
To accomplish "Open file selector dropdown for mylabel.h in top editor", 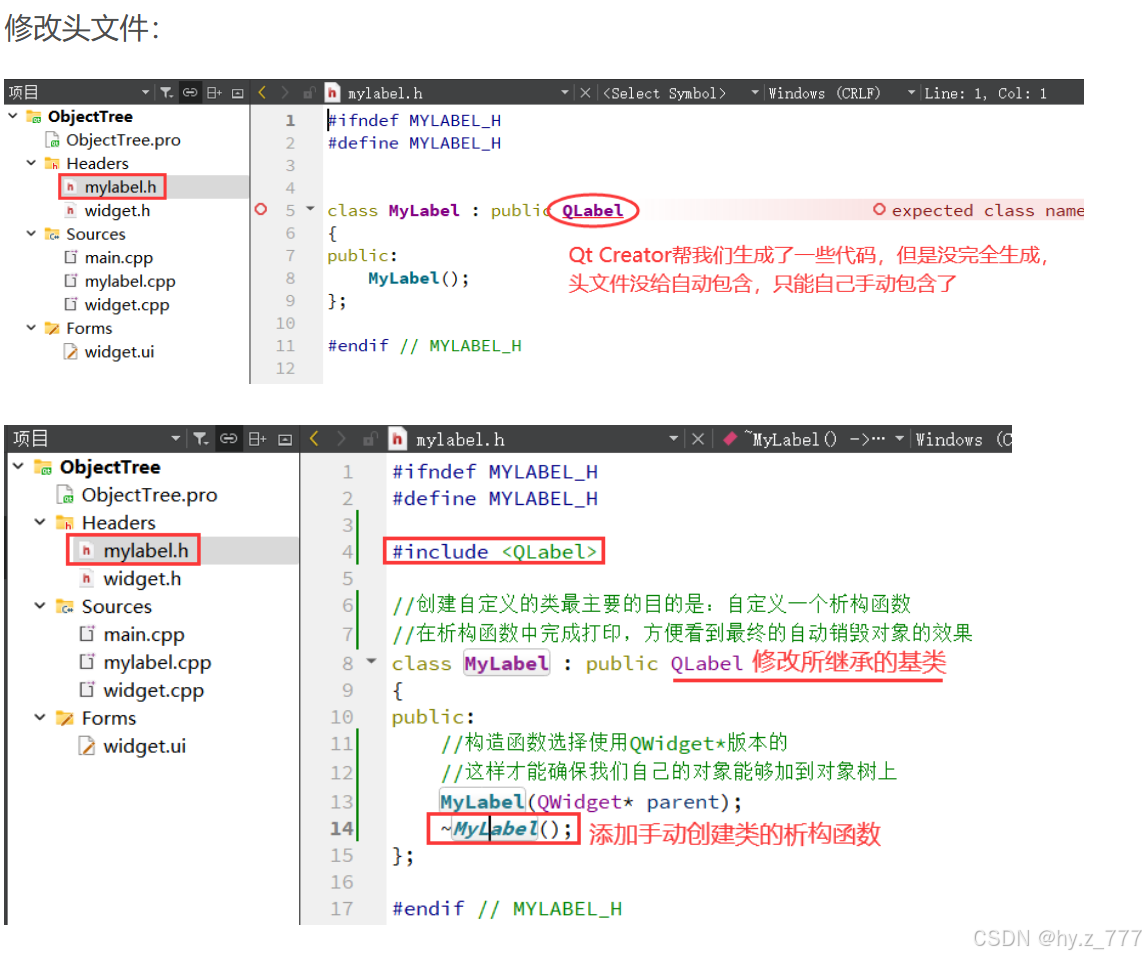I will click(565, 93).
